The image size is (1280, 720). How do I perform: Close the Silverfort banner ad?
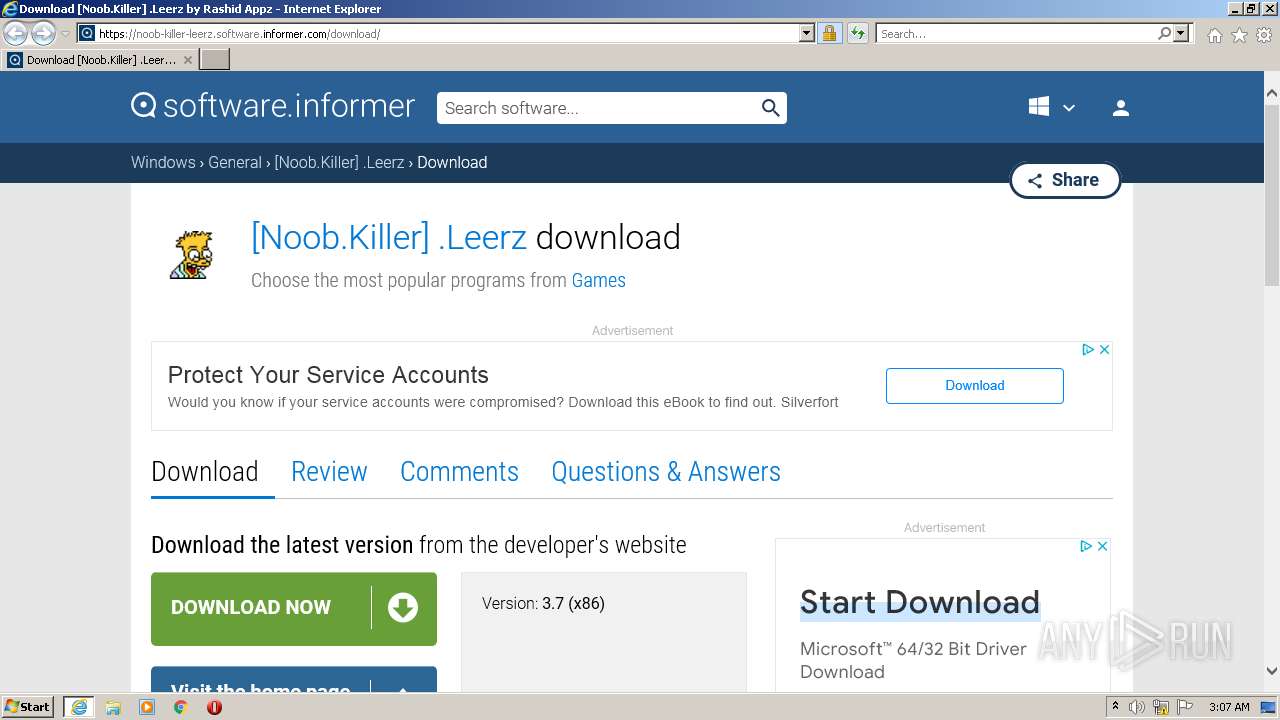click(x=1104, y=349)
